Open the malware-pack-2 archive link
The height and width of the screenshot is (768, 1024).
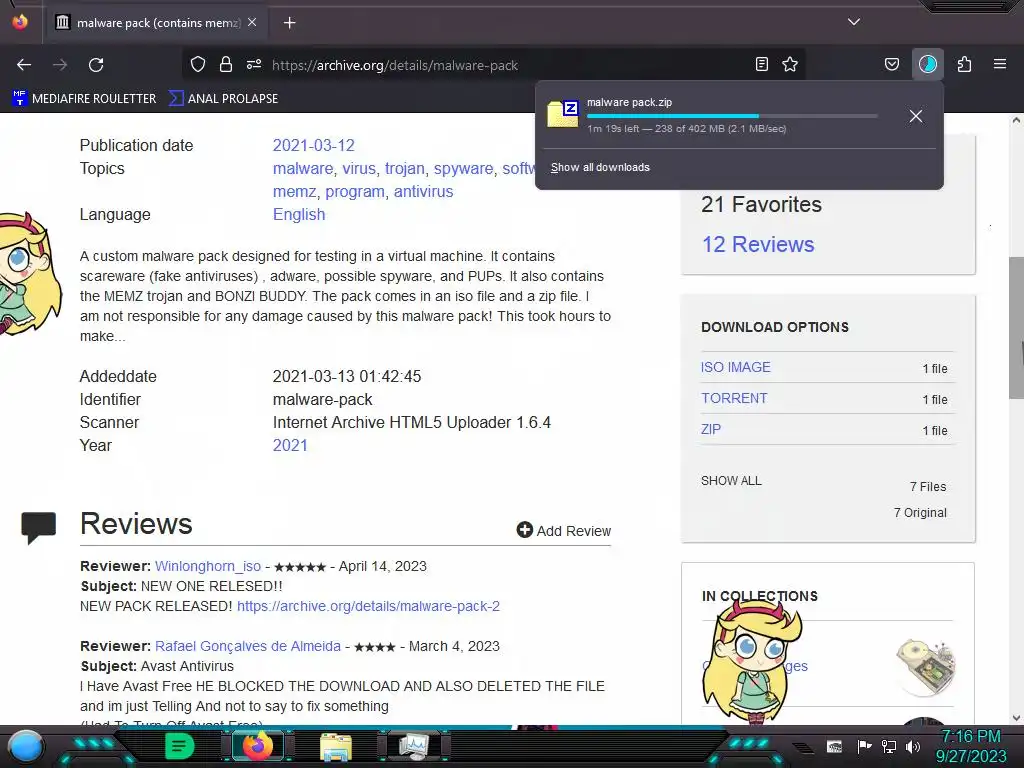tap(368, 606)
